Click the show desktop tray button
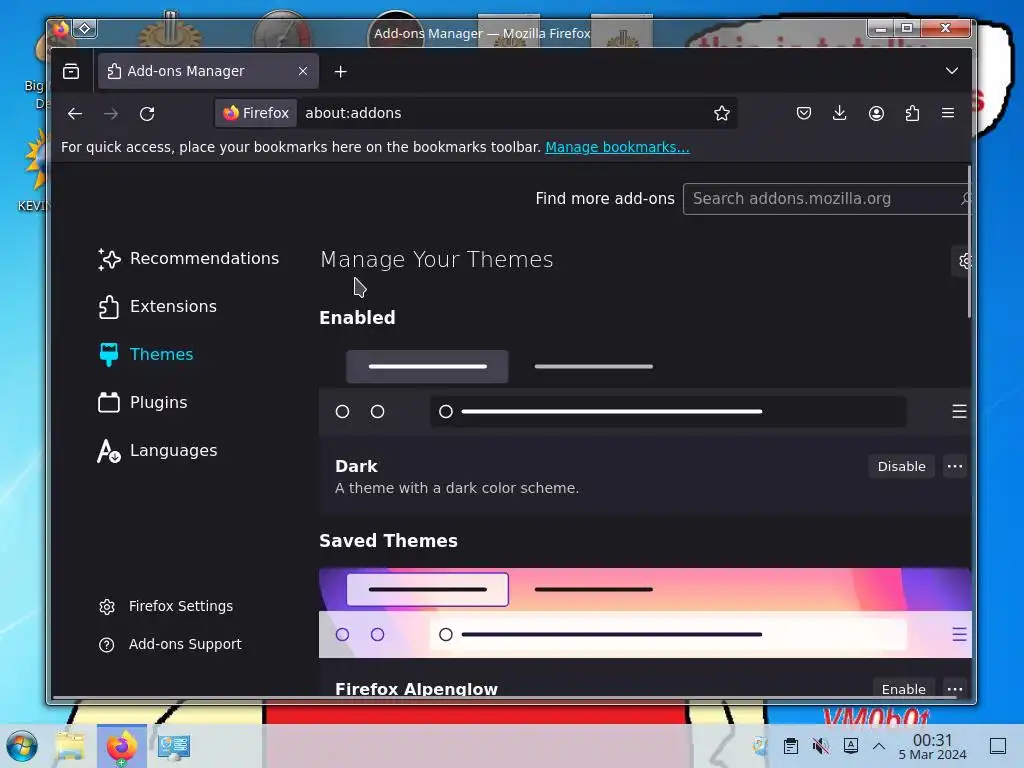The image size is (1024, 768). click(998, 746)
